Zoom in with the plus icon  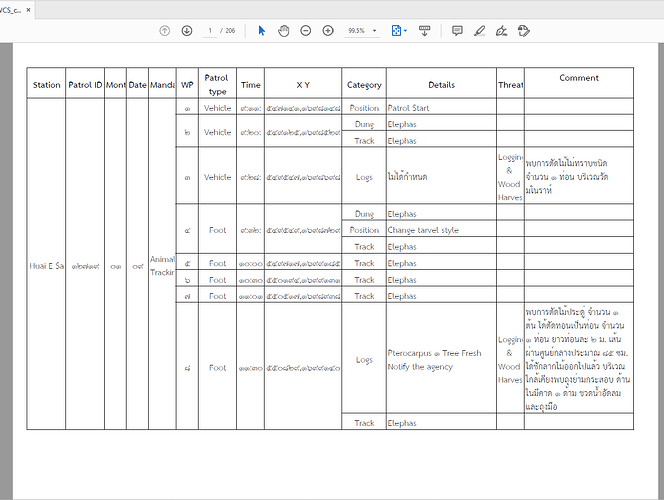click(x=328, y=31)
